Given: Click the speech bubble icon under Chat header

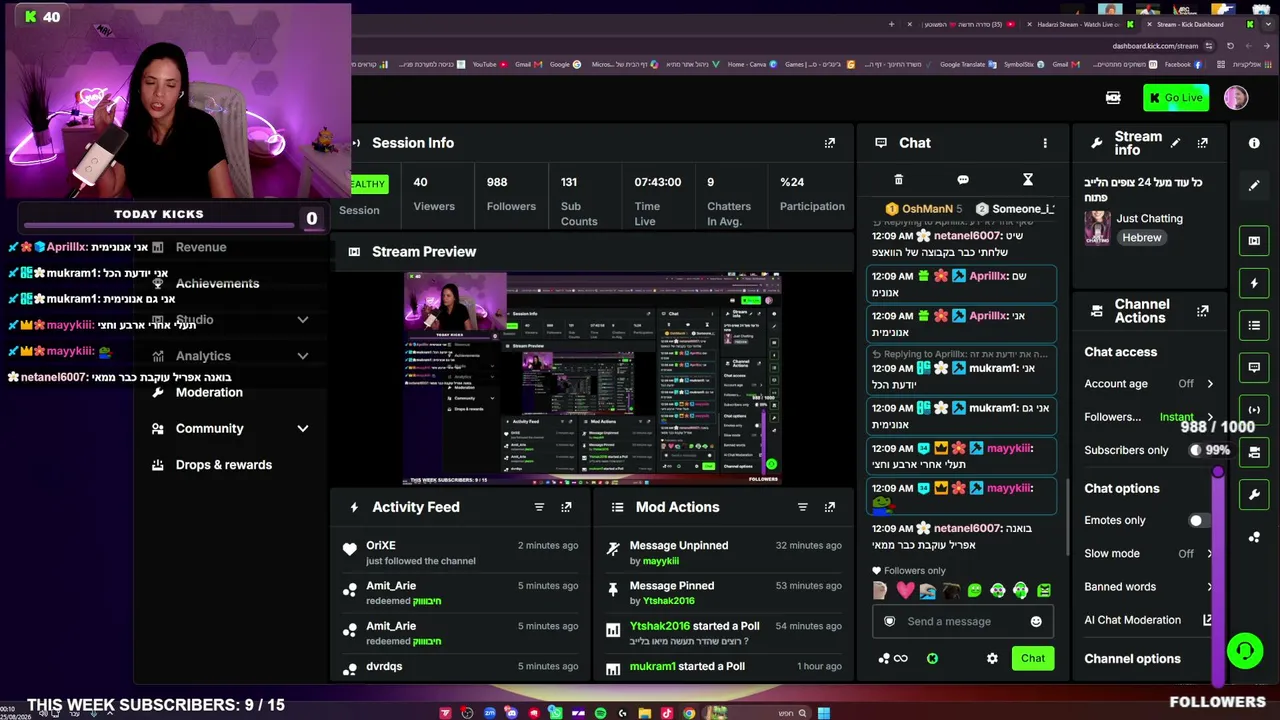Looking at the screenshot, I should tap(963, 180).
